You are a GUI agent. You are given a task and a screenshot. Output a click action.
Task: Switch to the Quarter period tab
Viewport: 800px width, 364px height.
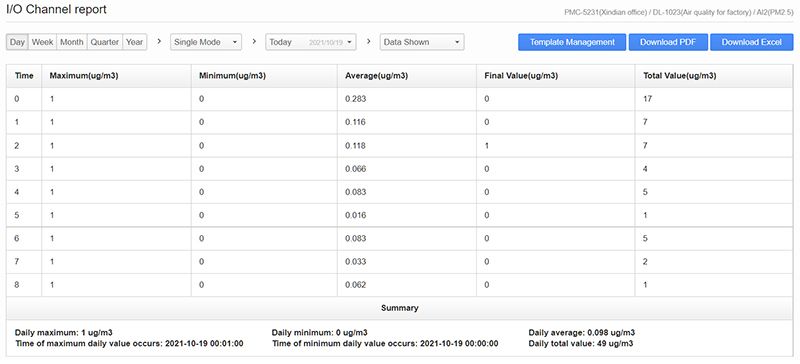[105, 42]
